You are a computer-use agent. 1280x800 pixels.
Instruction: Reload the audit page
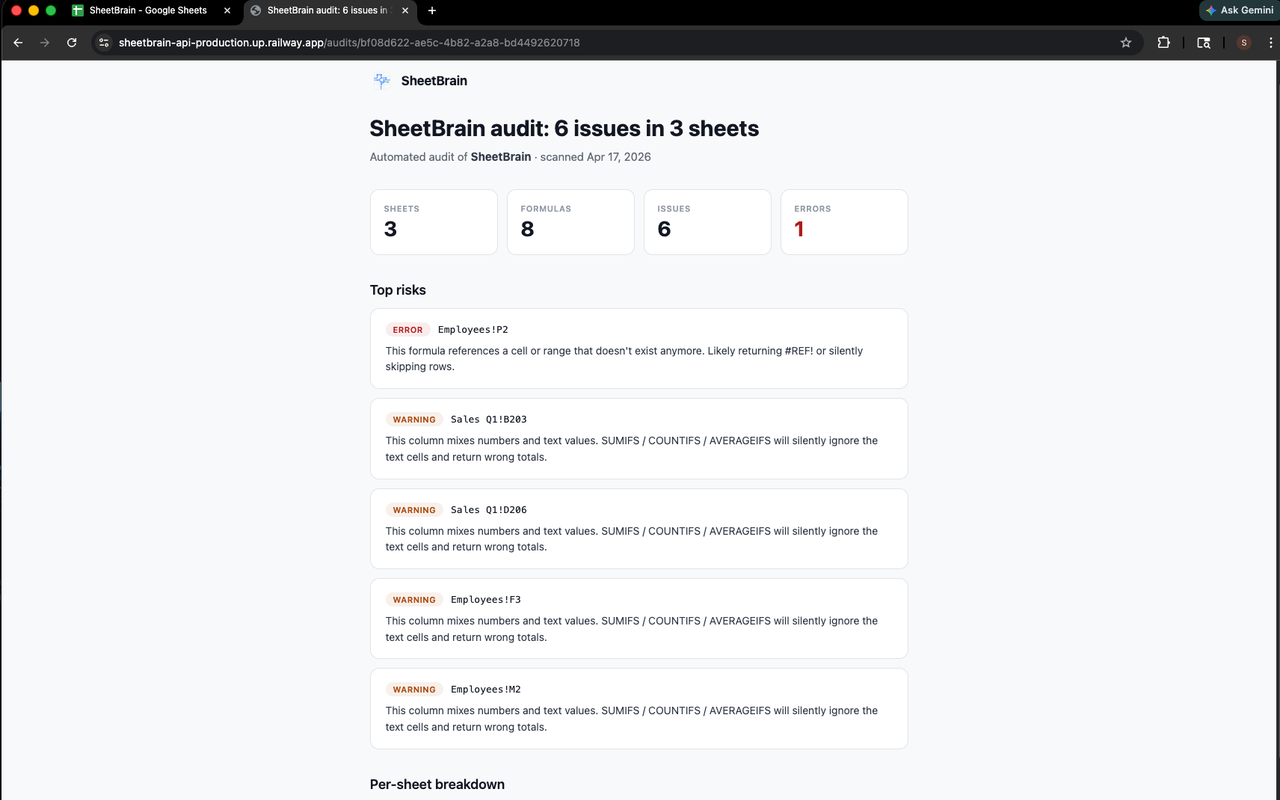pos(70,42)
